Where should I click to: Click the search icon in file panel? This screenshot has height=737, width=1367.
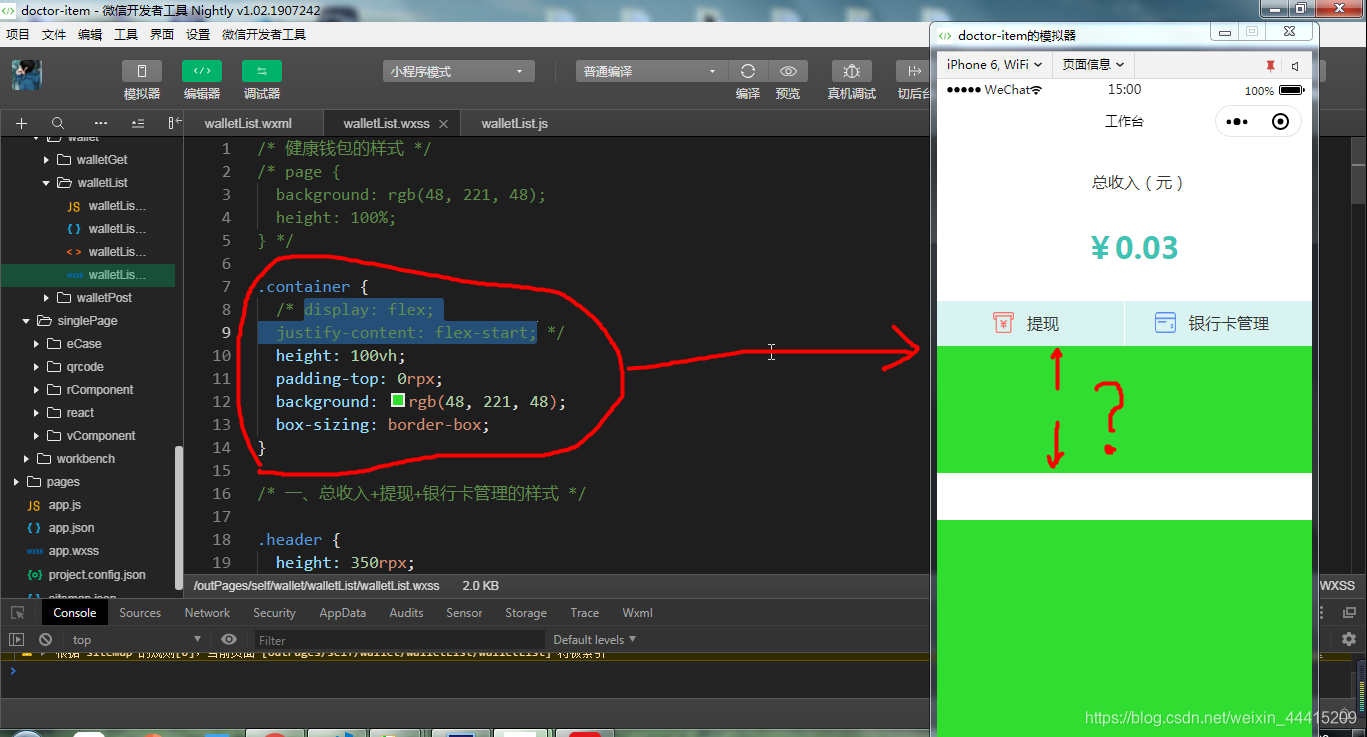58,123
